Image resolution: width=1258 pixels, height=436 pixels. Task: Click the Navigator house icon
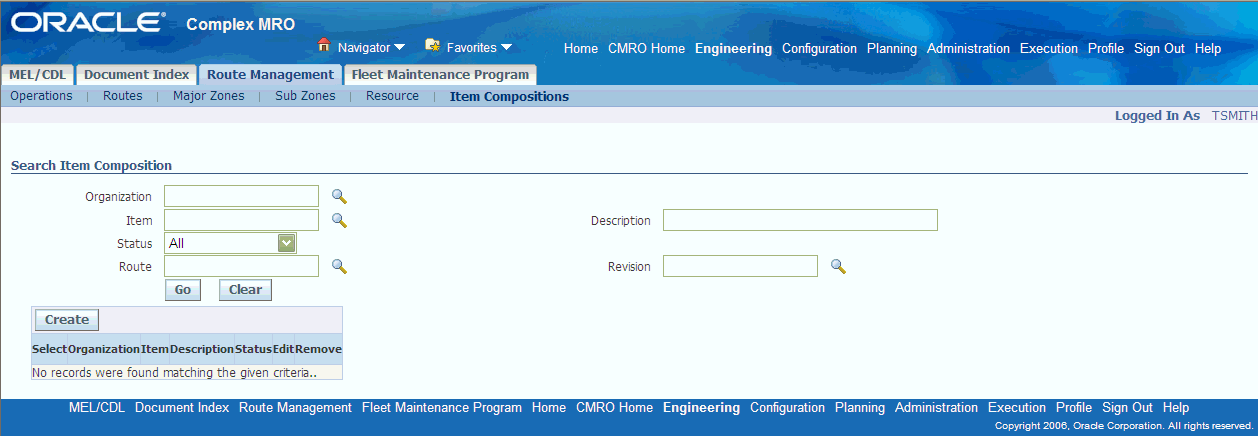point(324,45)
